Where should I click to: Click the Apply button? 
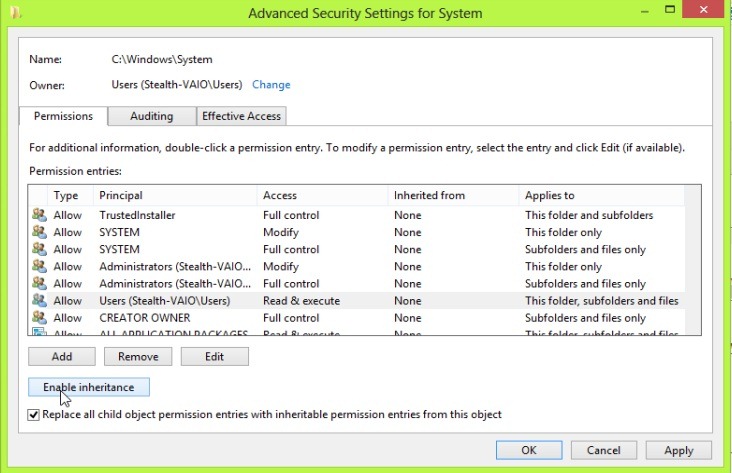[679, 450]
